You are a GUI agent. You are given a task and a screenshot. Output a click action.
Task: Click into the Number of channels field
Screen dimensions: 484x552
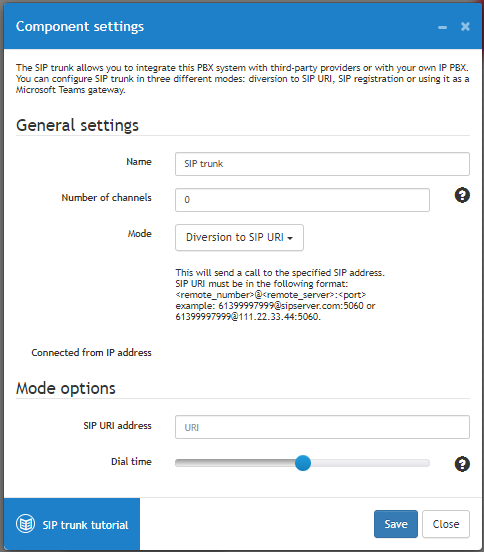pos(302,200)
